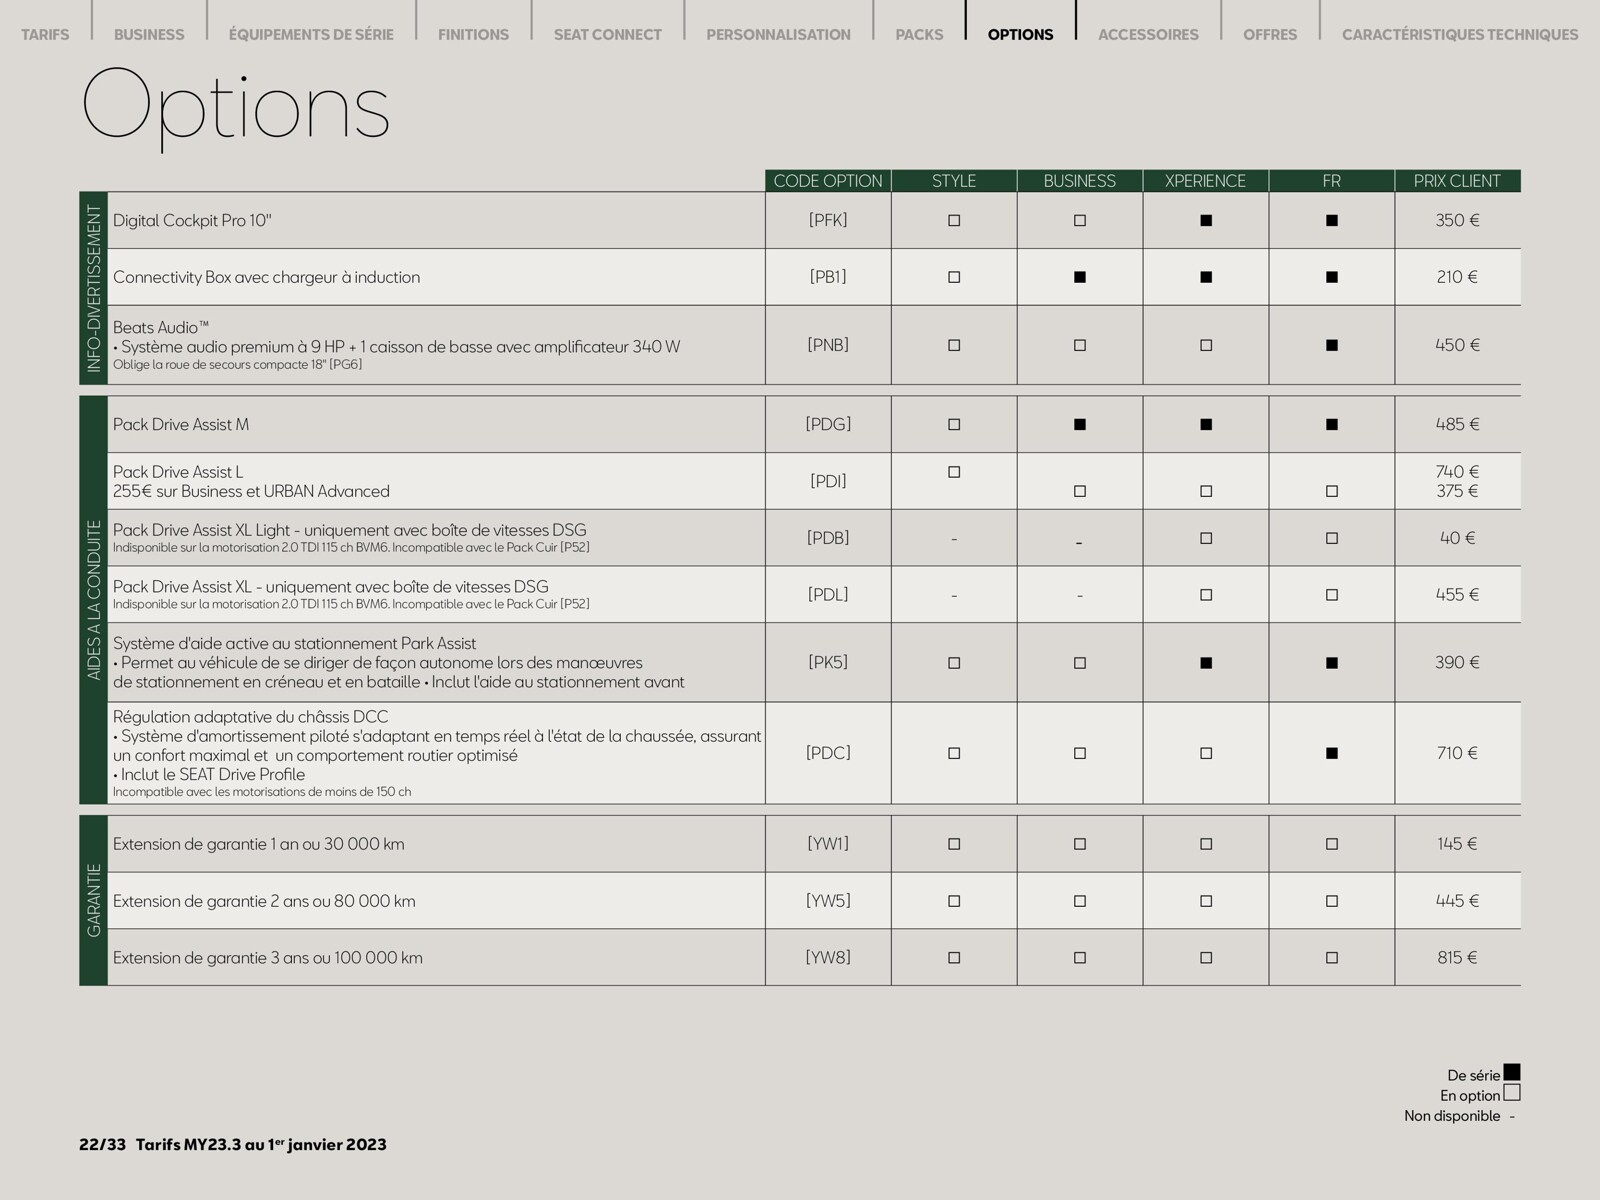Screen dimensions: 1600x1200
Task: Click 2 ans warranty Business box
Action: [1080, 901]
